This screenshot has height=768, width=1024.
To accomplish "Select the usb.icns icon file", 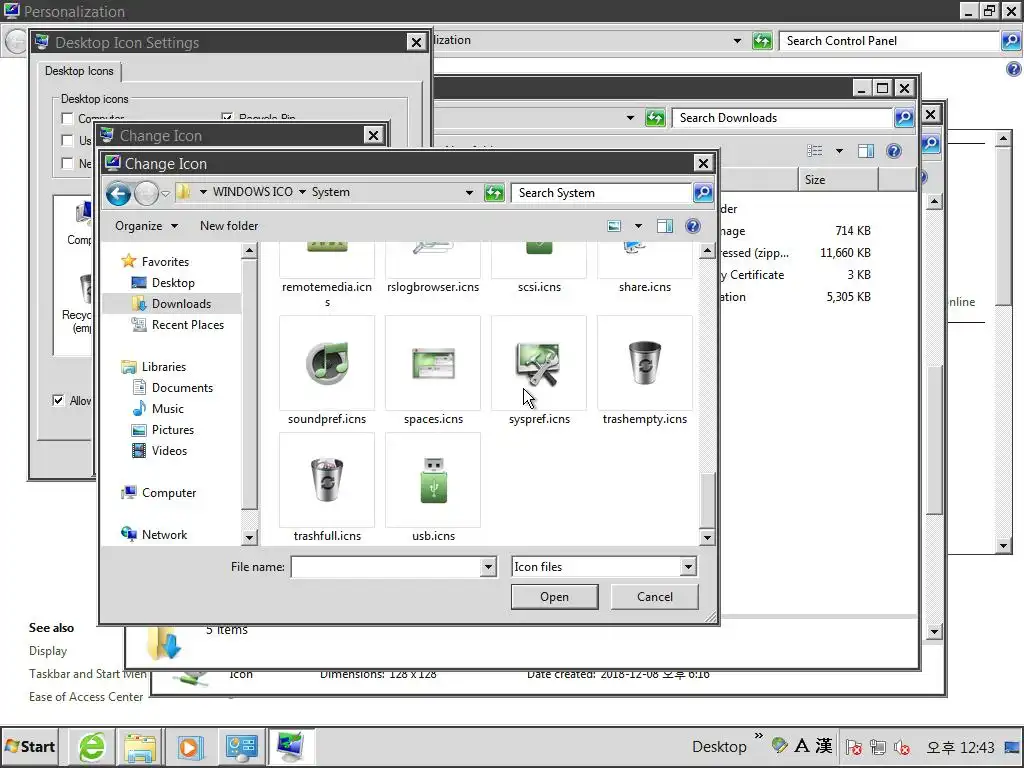I will (433, 487).
